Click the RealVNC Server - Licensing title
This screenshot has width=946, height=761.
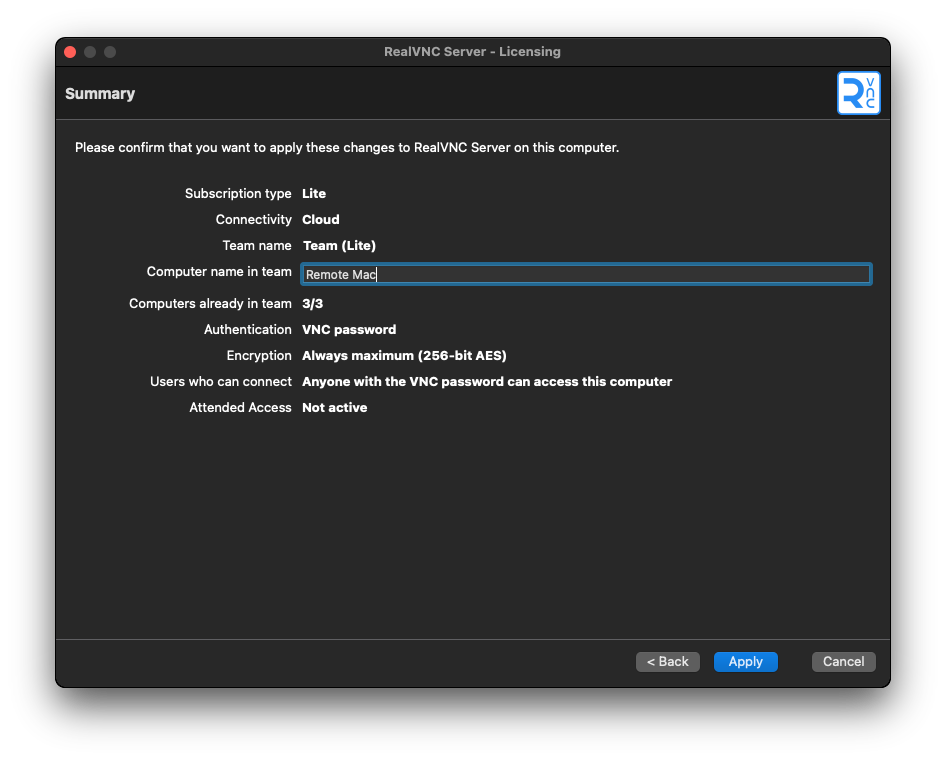pyautogui.click(x=472, y=52)
